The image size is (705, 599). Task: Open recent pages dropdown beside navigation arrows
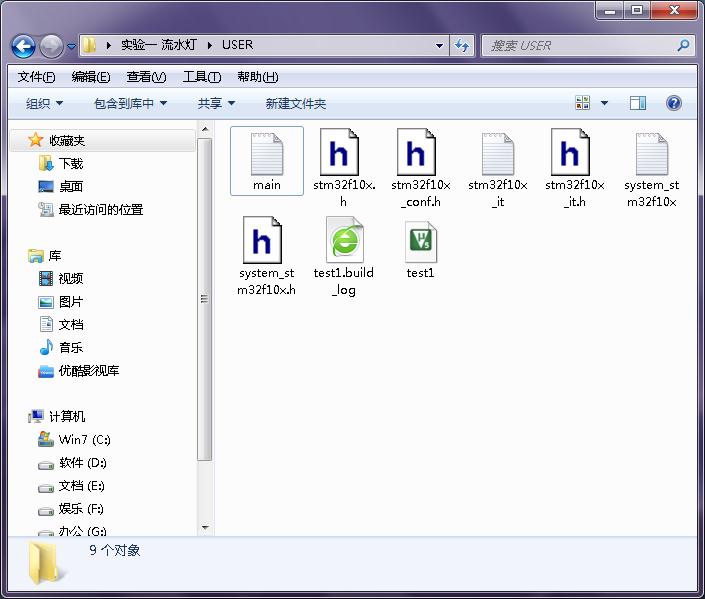click(71, 46)
